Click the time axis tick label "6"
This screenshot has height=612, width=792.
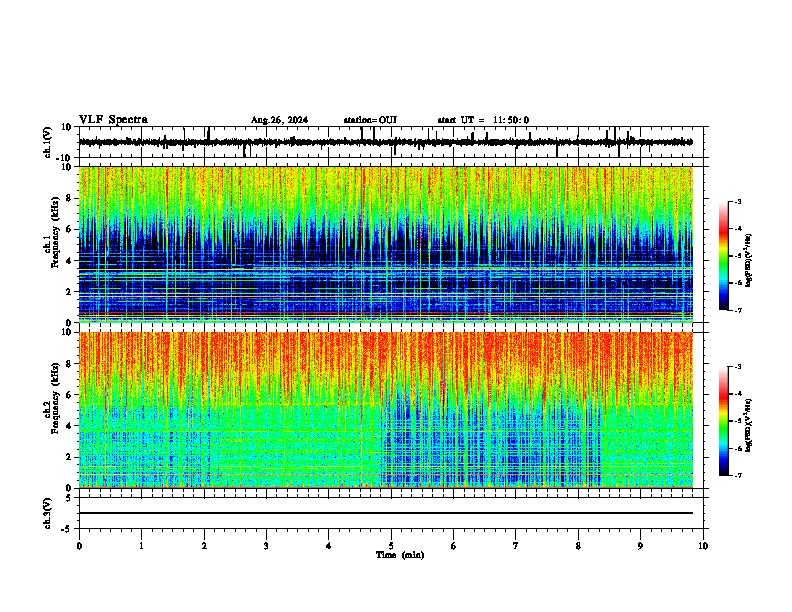[454, 546]
